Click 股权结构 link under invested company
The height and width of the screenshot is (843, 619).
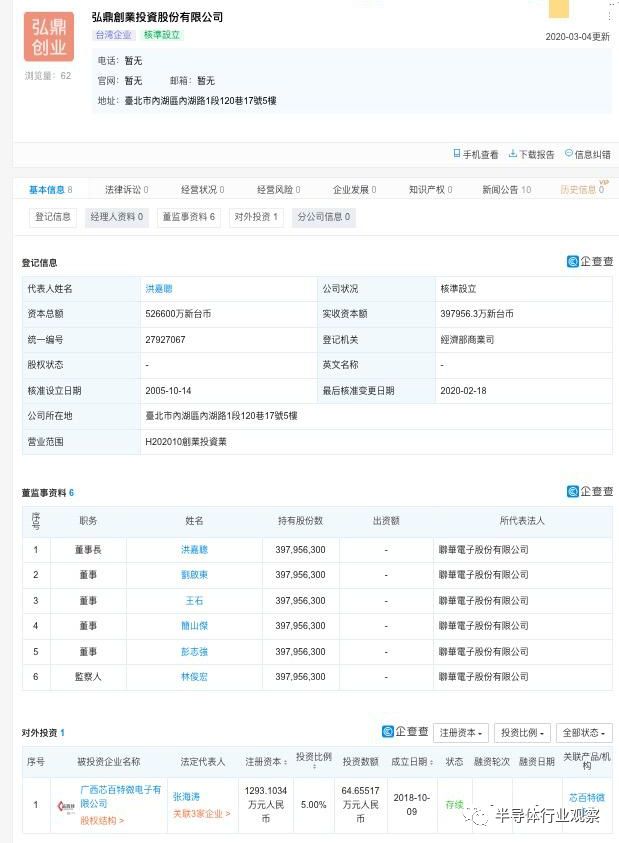tap(102, 821)
